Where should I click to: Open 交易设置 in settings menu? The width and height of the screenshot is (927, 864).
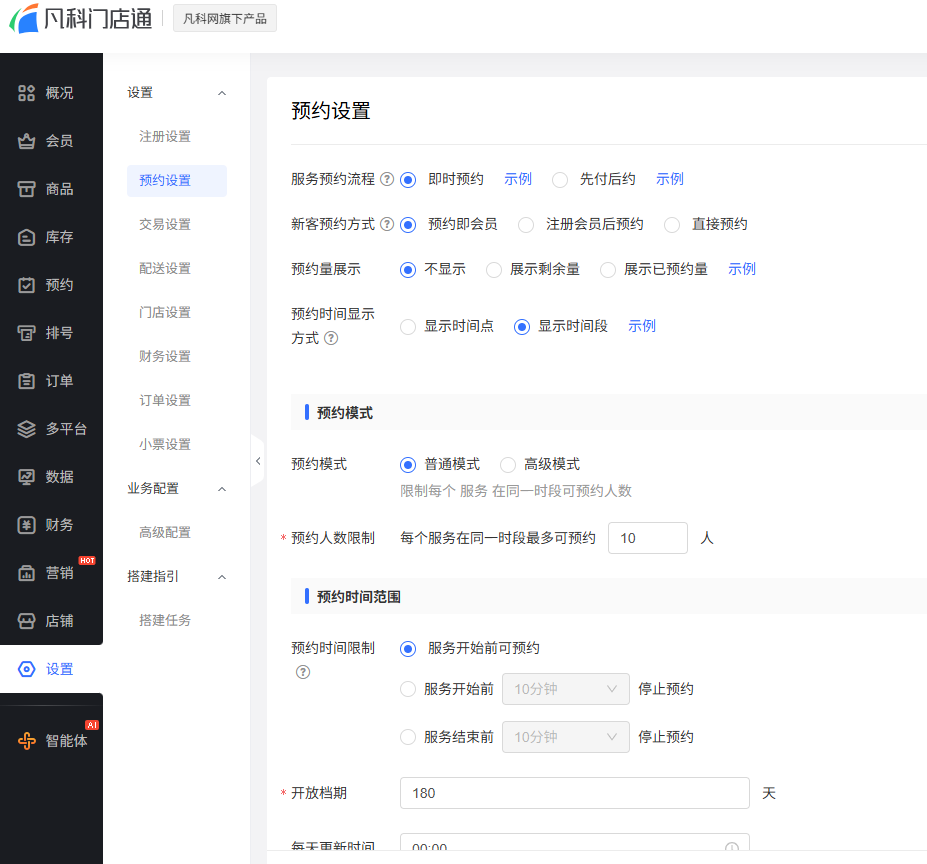(165, 225)
